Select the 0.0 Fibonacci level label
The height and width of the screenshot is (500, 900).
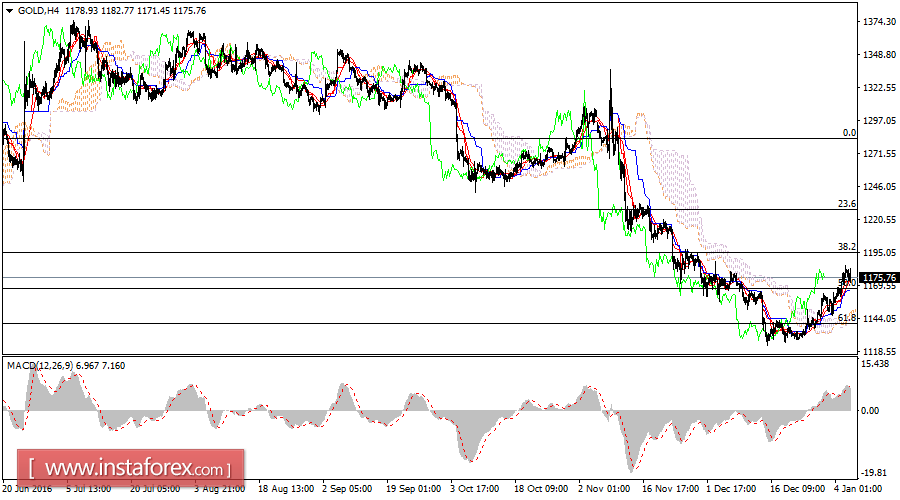click(x=849, y=133)
